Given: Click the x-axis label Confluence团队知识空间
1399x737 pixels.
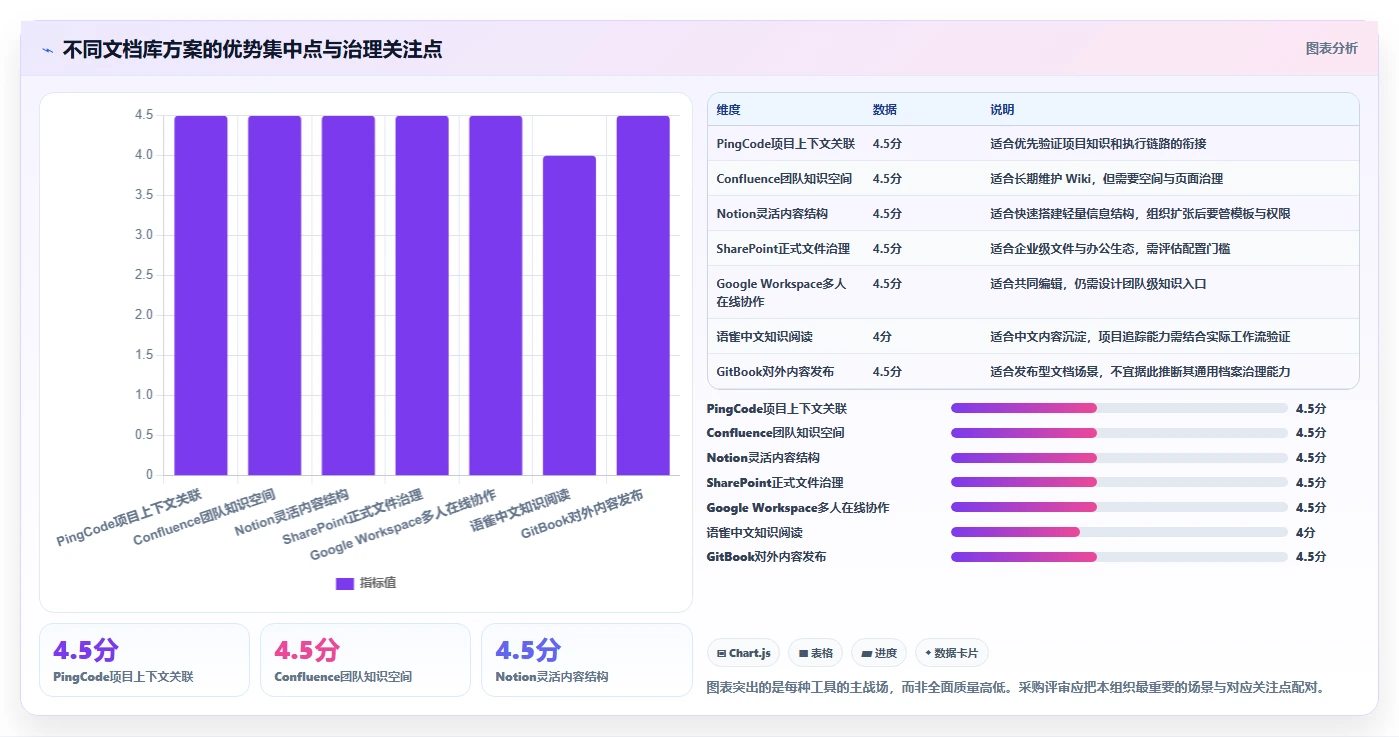Looking at the screenshot, I should 204,517.
